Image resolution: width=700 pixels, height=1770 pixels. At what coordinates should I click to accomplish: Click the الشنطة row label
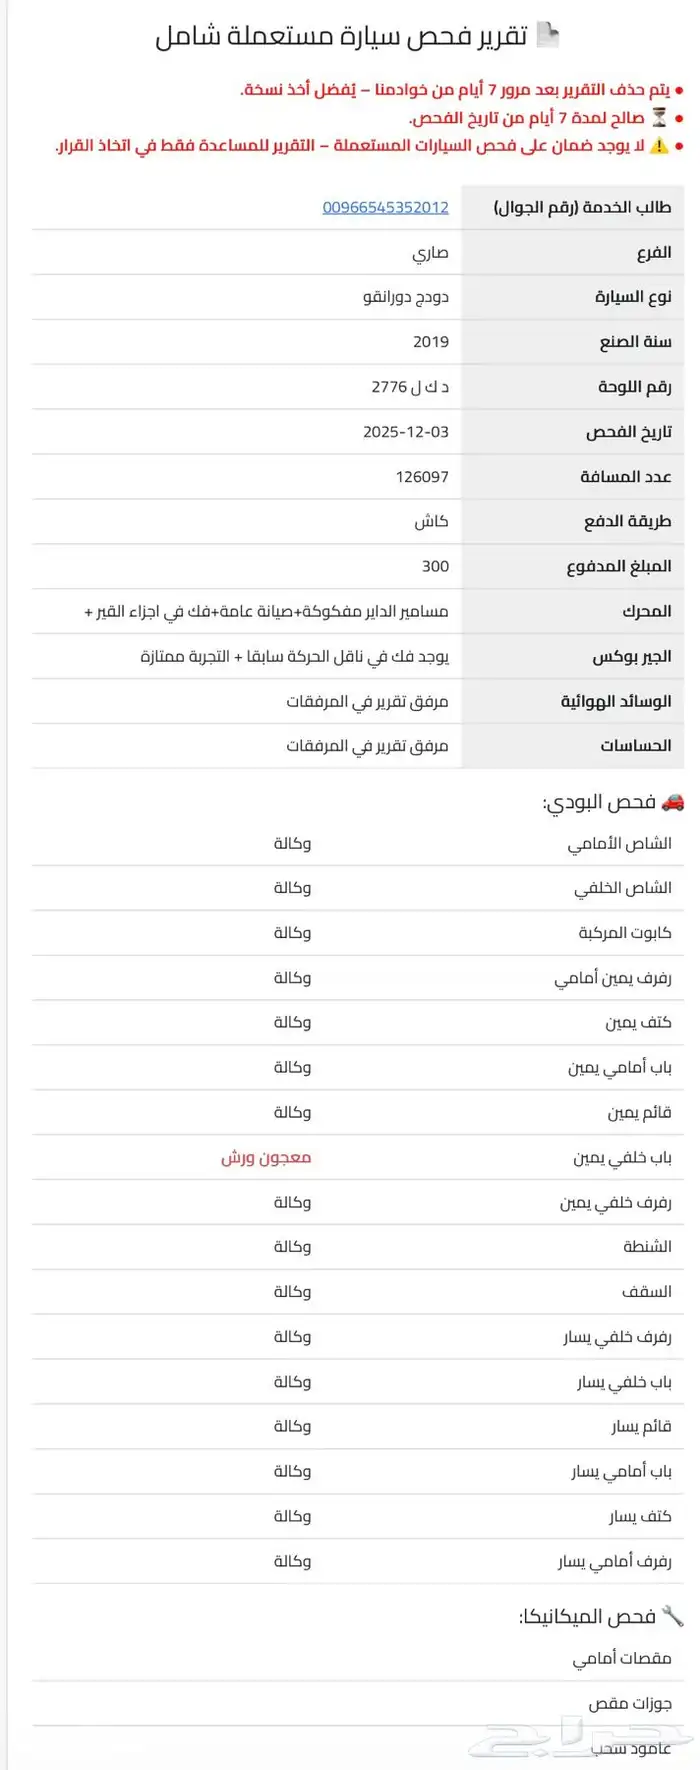[x=647, y=1247]
